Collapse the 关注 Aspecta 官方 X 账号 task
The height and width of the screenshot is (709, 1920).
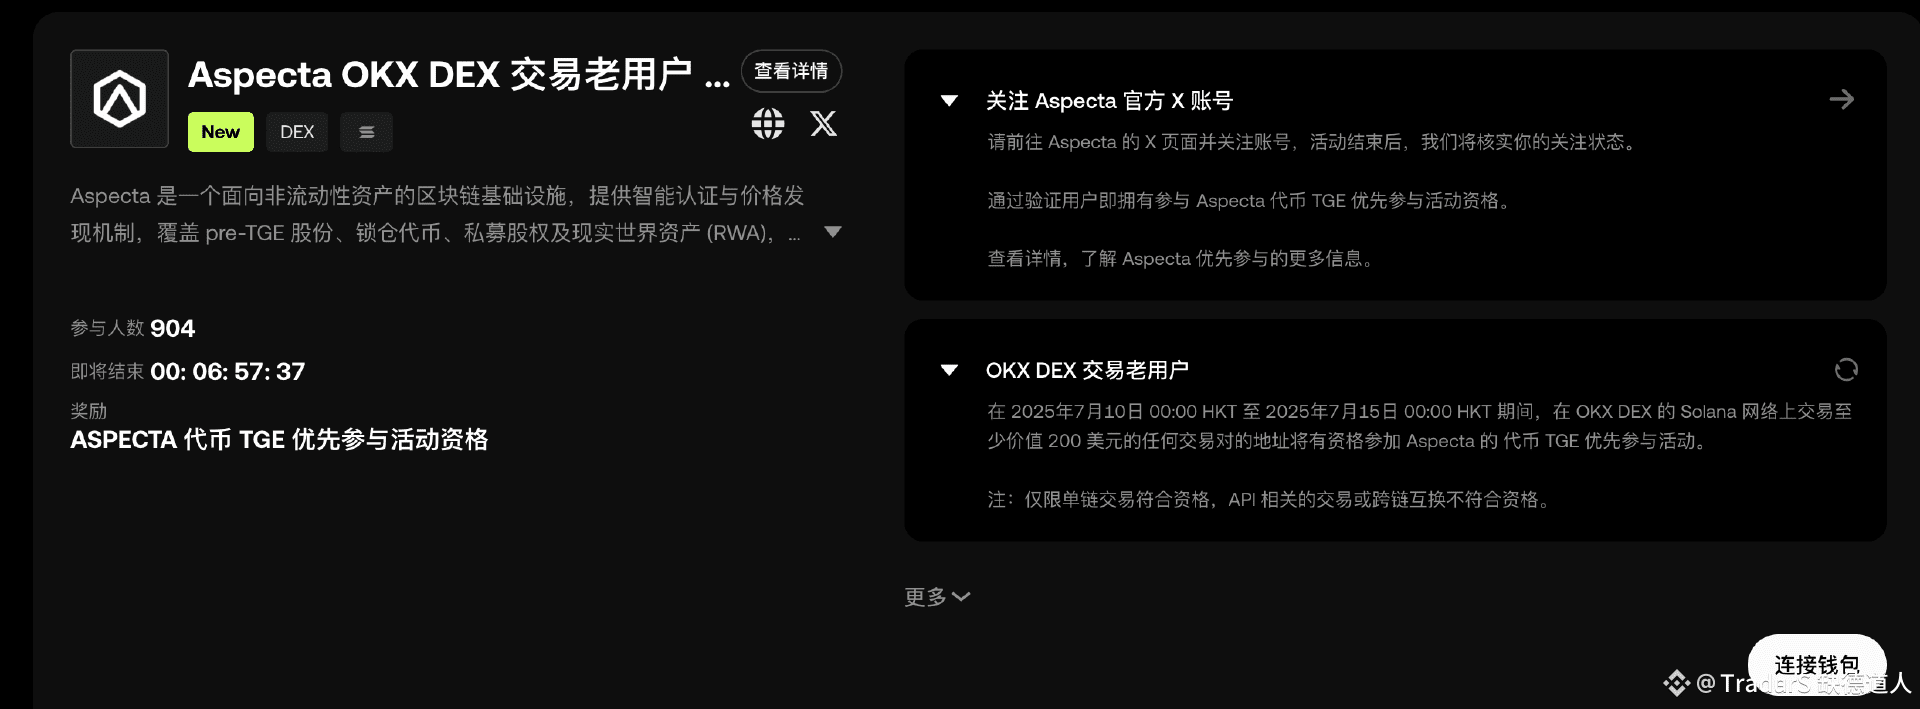[x=949, y=101]
